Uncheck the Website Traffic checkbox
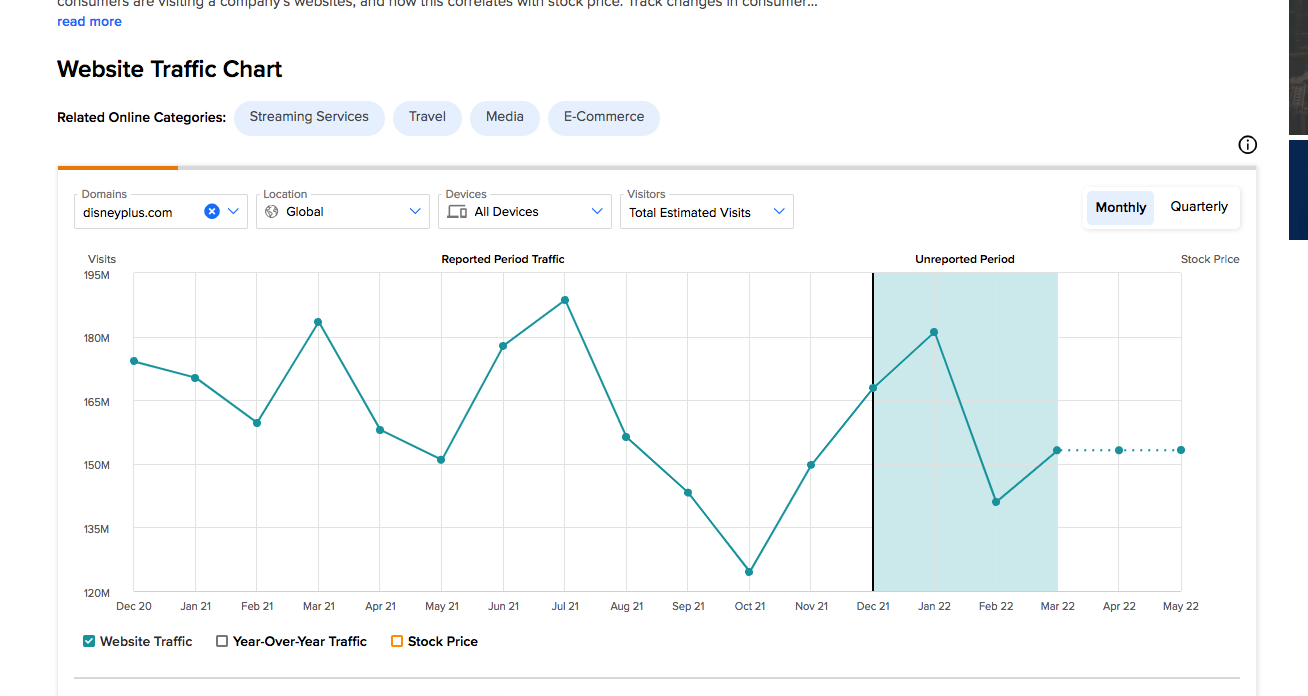Screen dimensions: 1308x696 89,641
